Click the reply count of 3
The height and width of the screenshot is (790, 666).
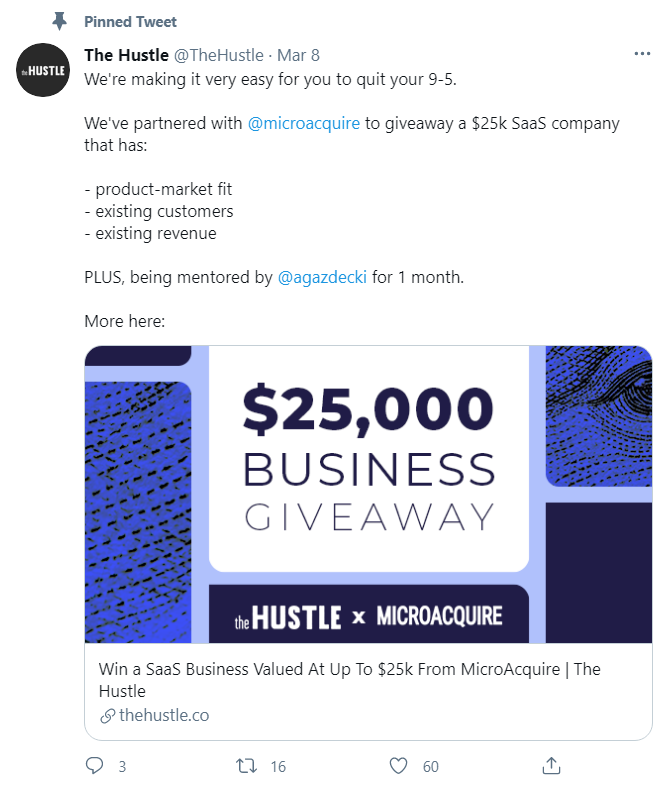click(122, 767)
